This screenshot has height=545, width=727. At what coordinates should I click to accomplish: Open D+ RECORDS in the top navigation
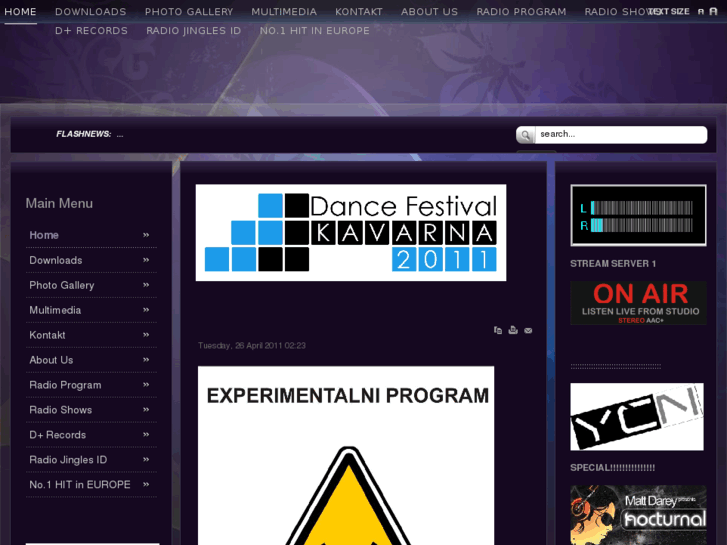pos(91,31)
